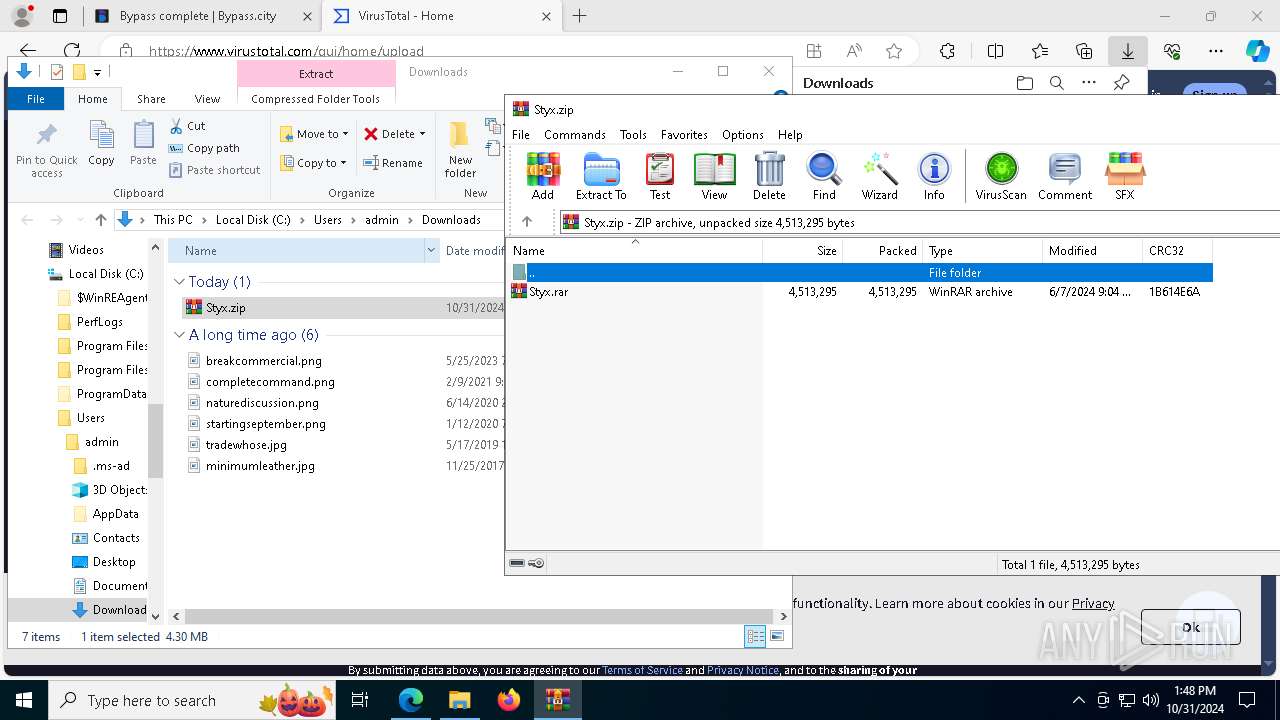This screenshot has height=720, width=1280.
Task: Collapse the Today (1) group
Action: click(x=179, y=282)
